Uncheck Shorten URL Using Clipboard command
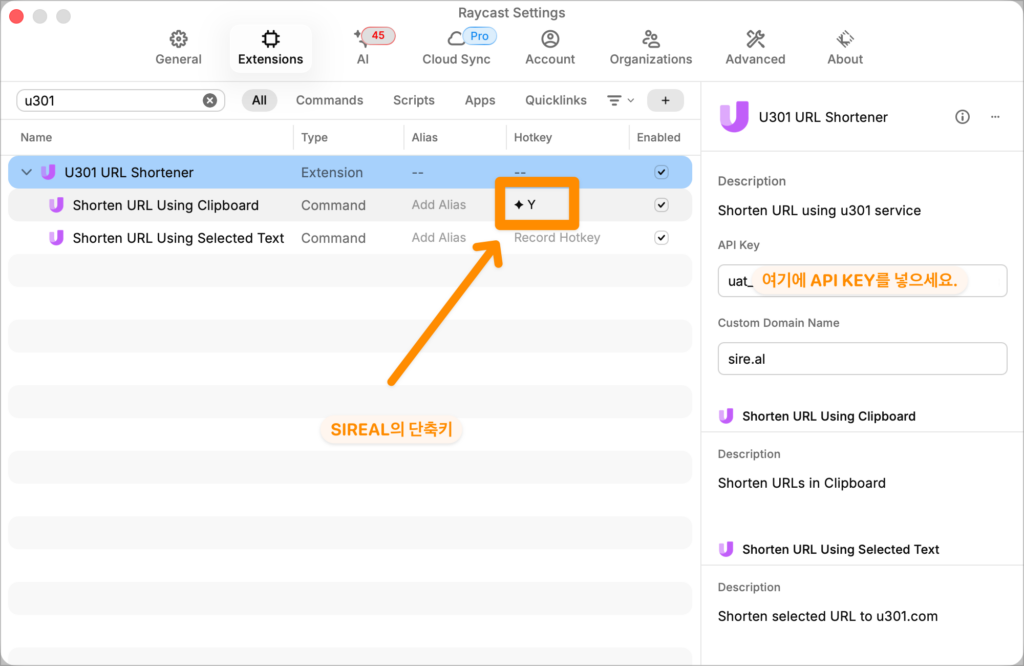This screenshot has width=1024, height=666. click(x=661, y=204)
